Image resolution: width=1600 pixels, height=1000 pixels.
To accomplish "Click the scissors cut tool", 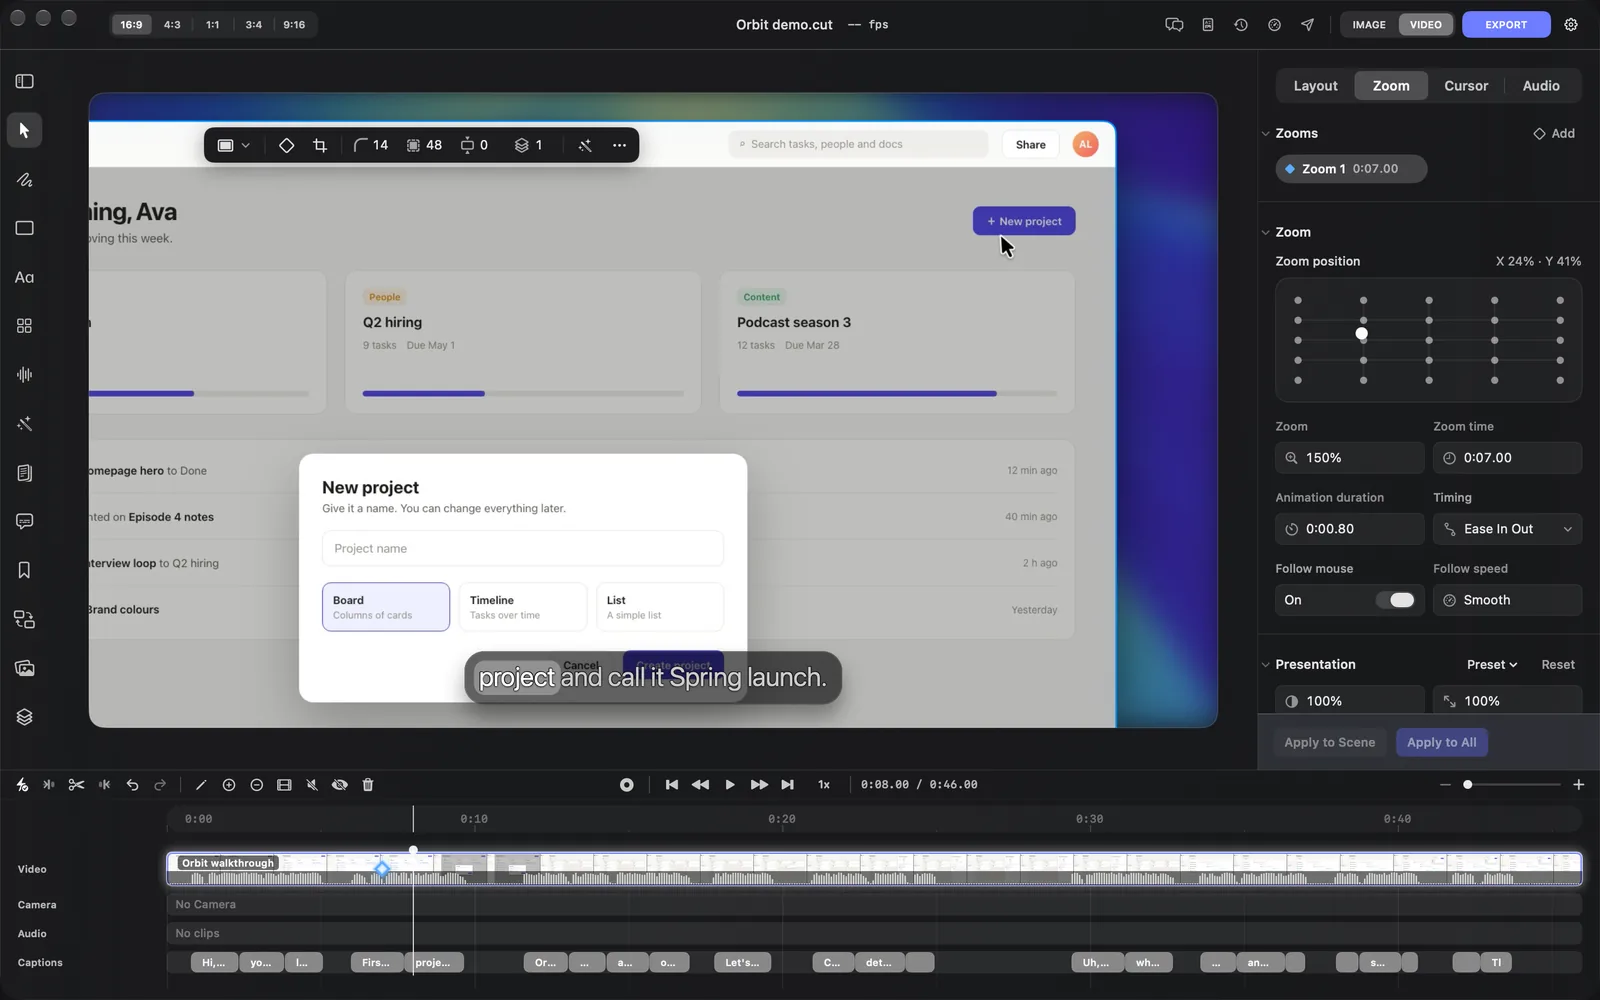I will (76, 785).
